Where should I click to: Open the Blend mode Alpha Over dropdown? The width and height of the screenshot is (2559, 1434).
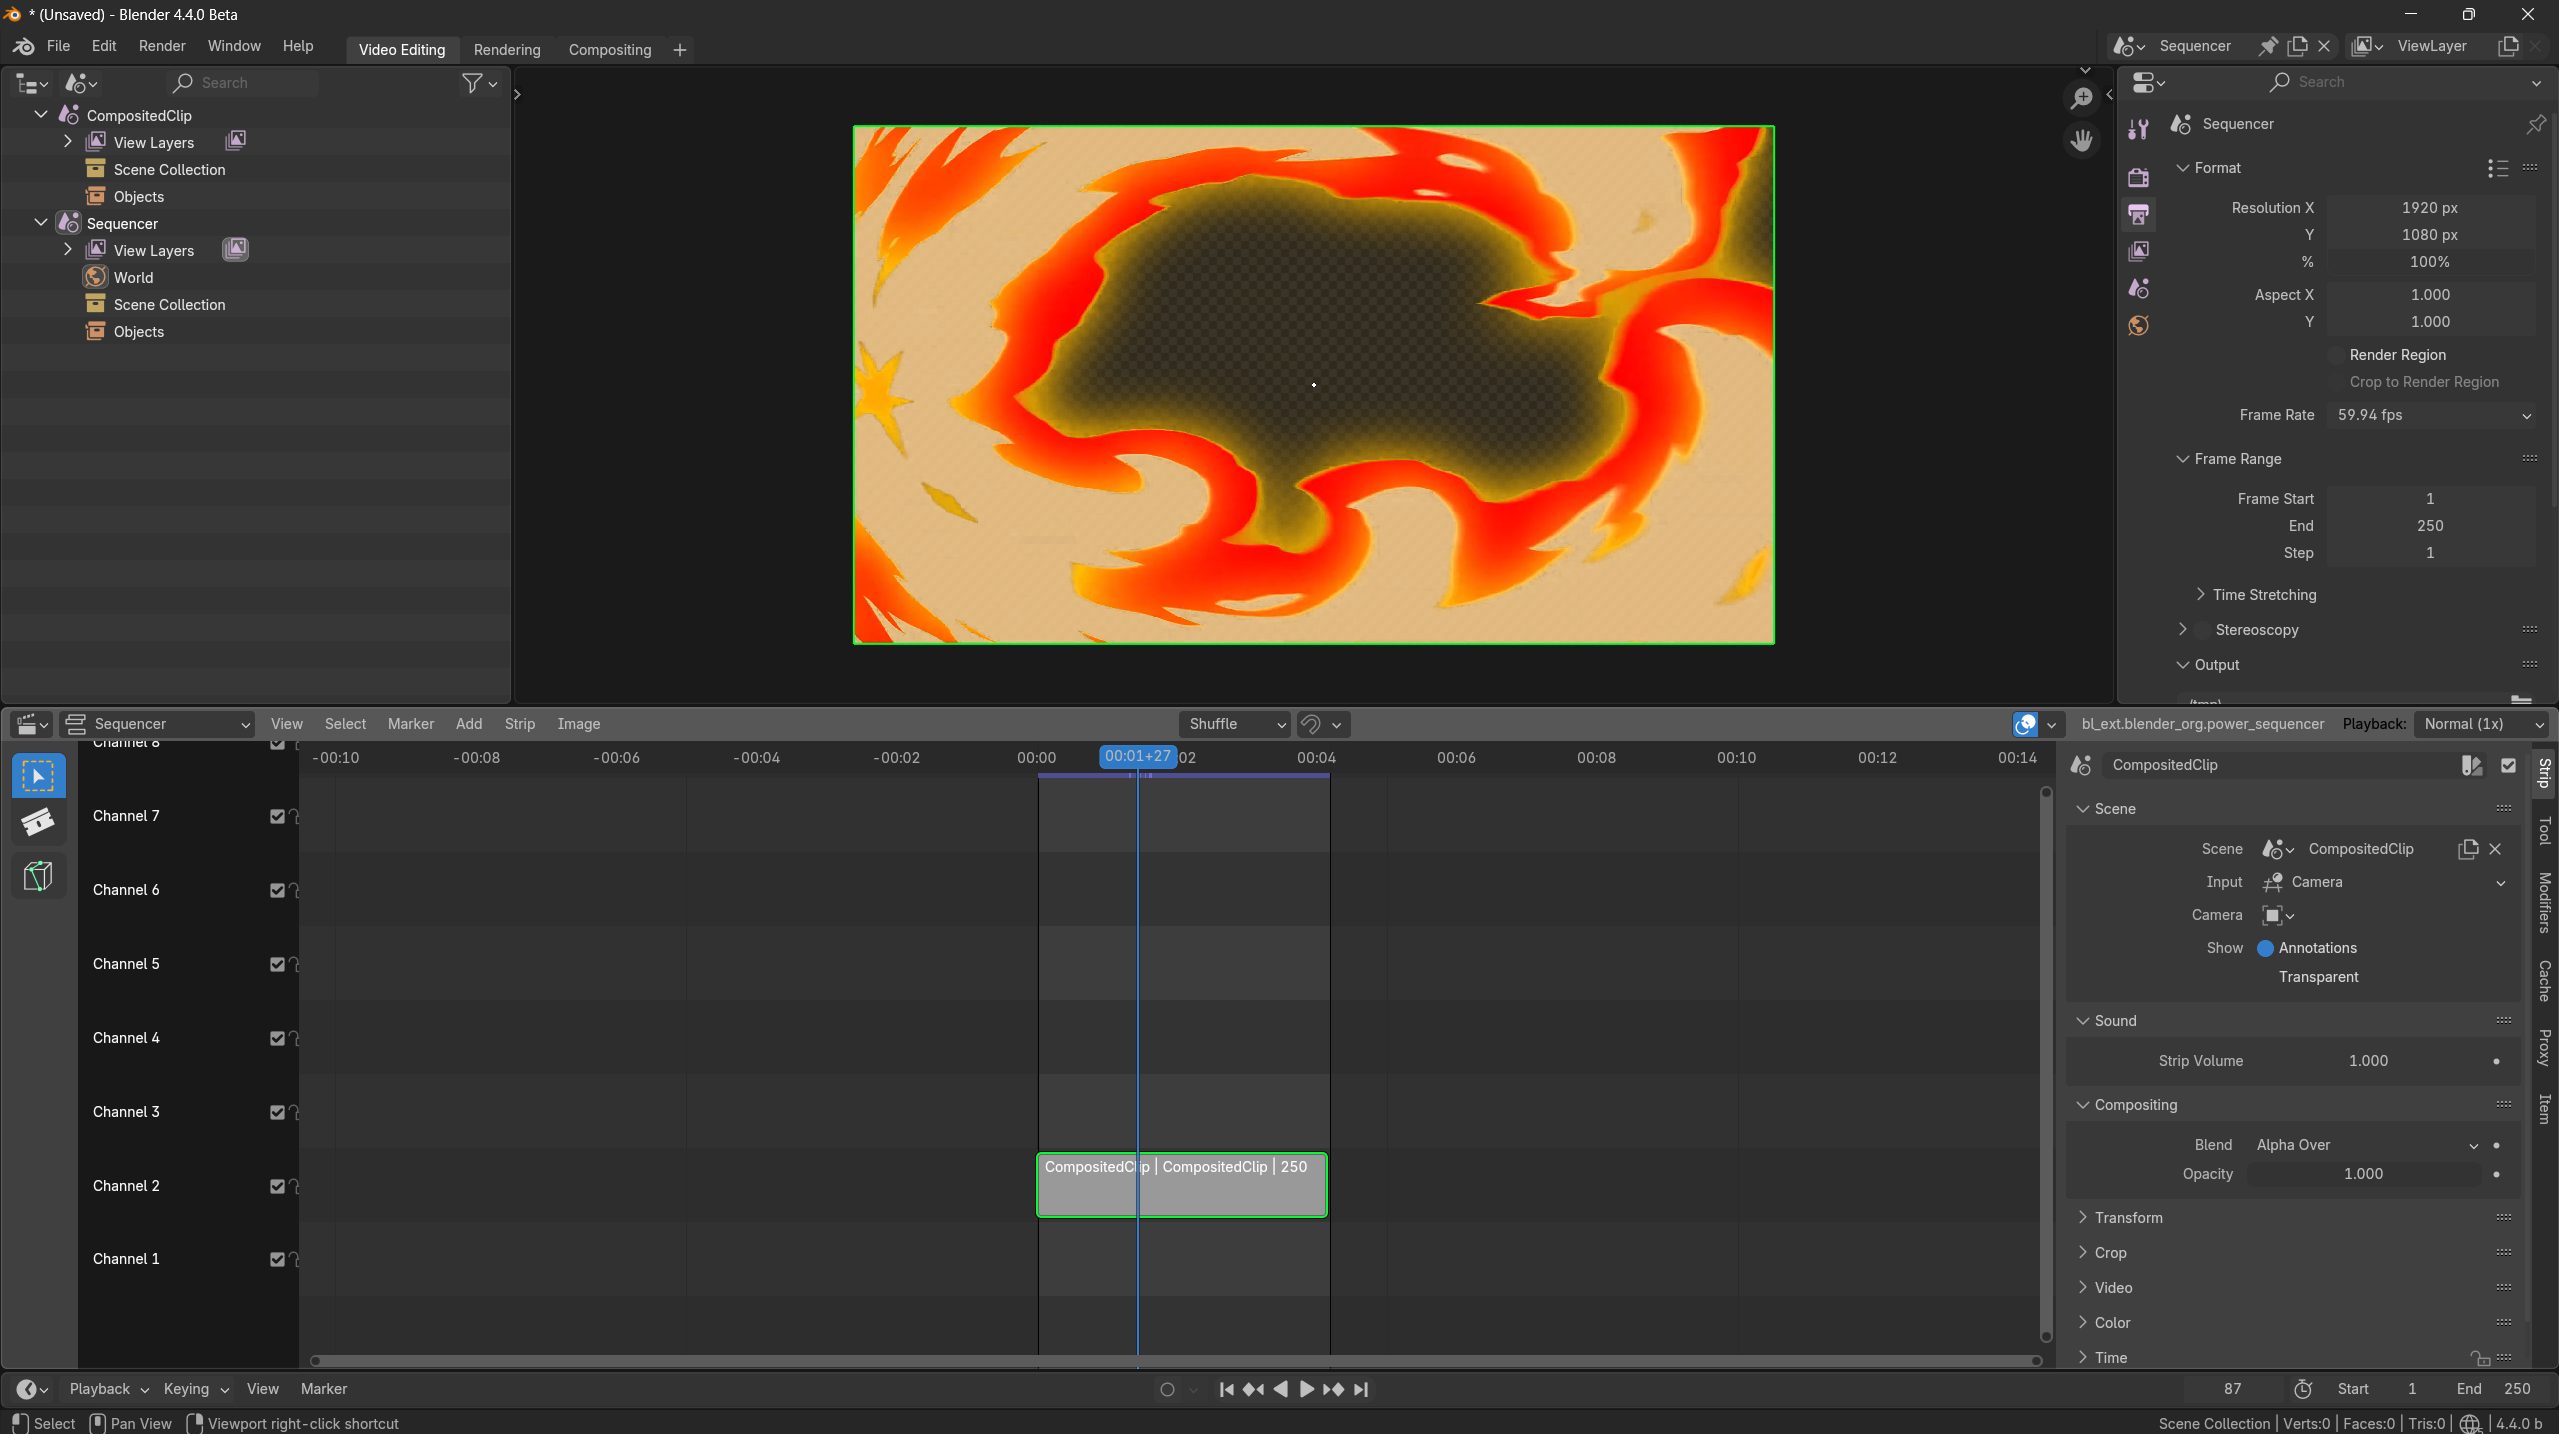(2366, 1145)
